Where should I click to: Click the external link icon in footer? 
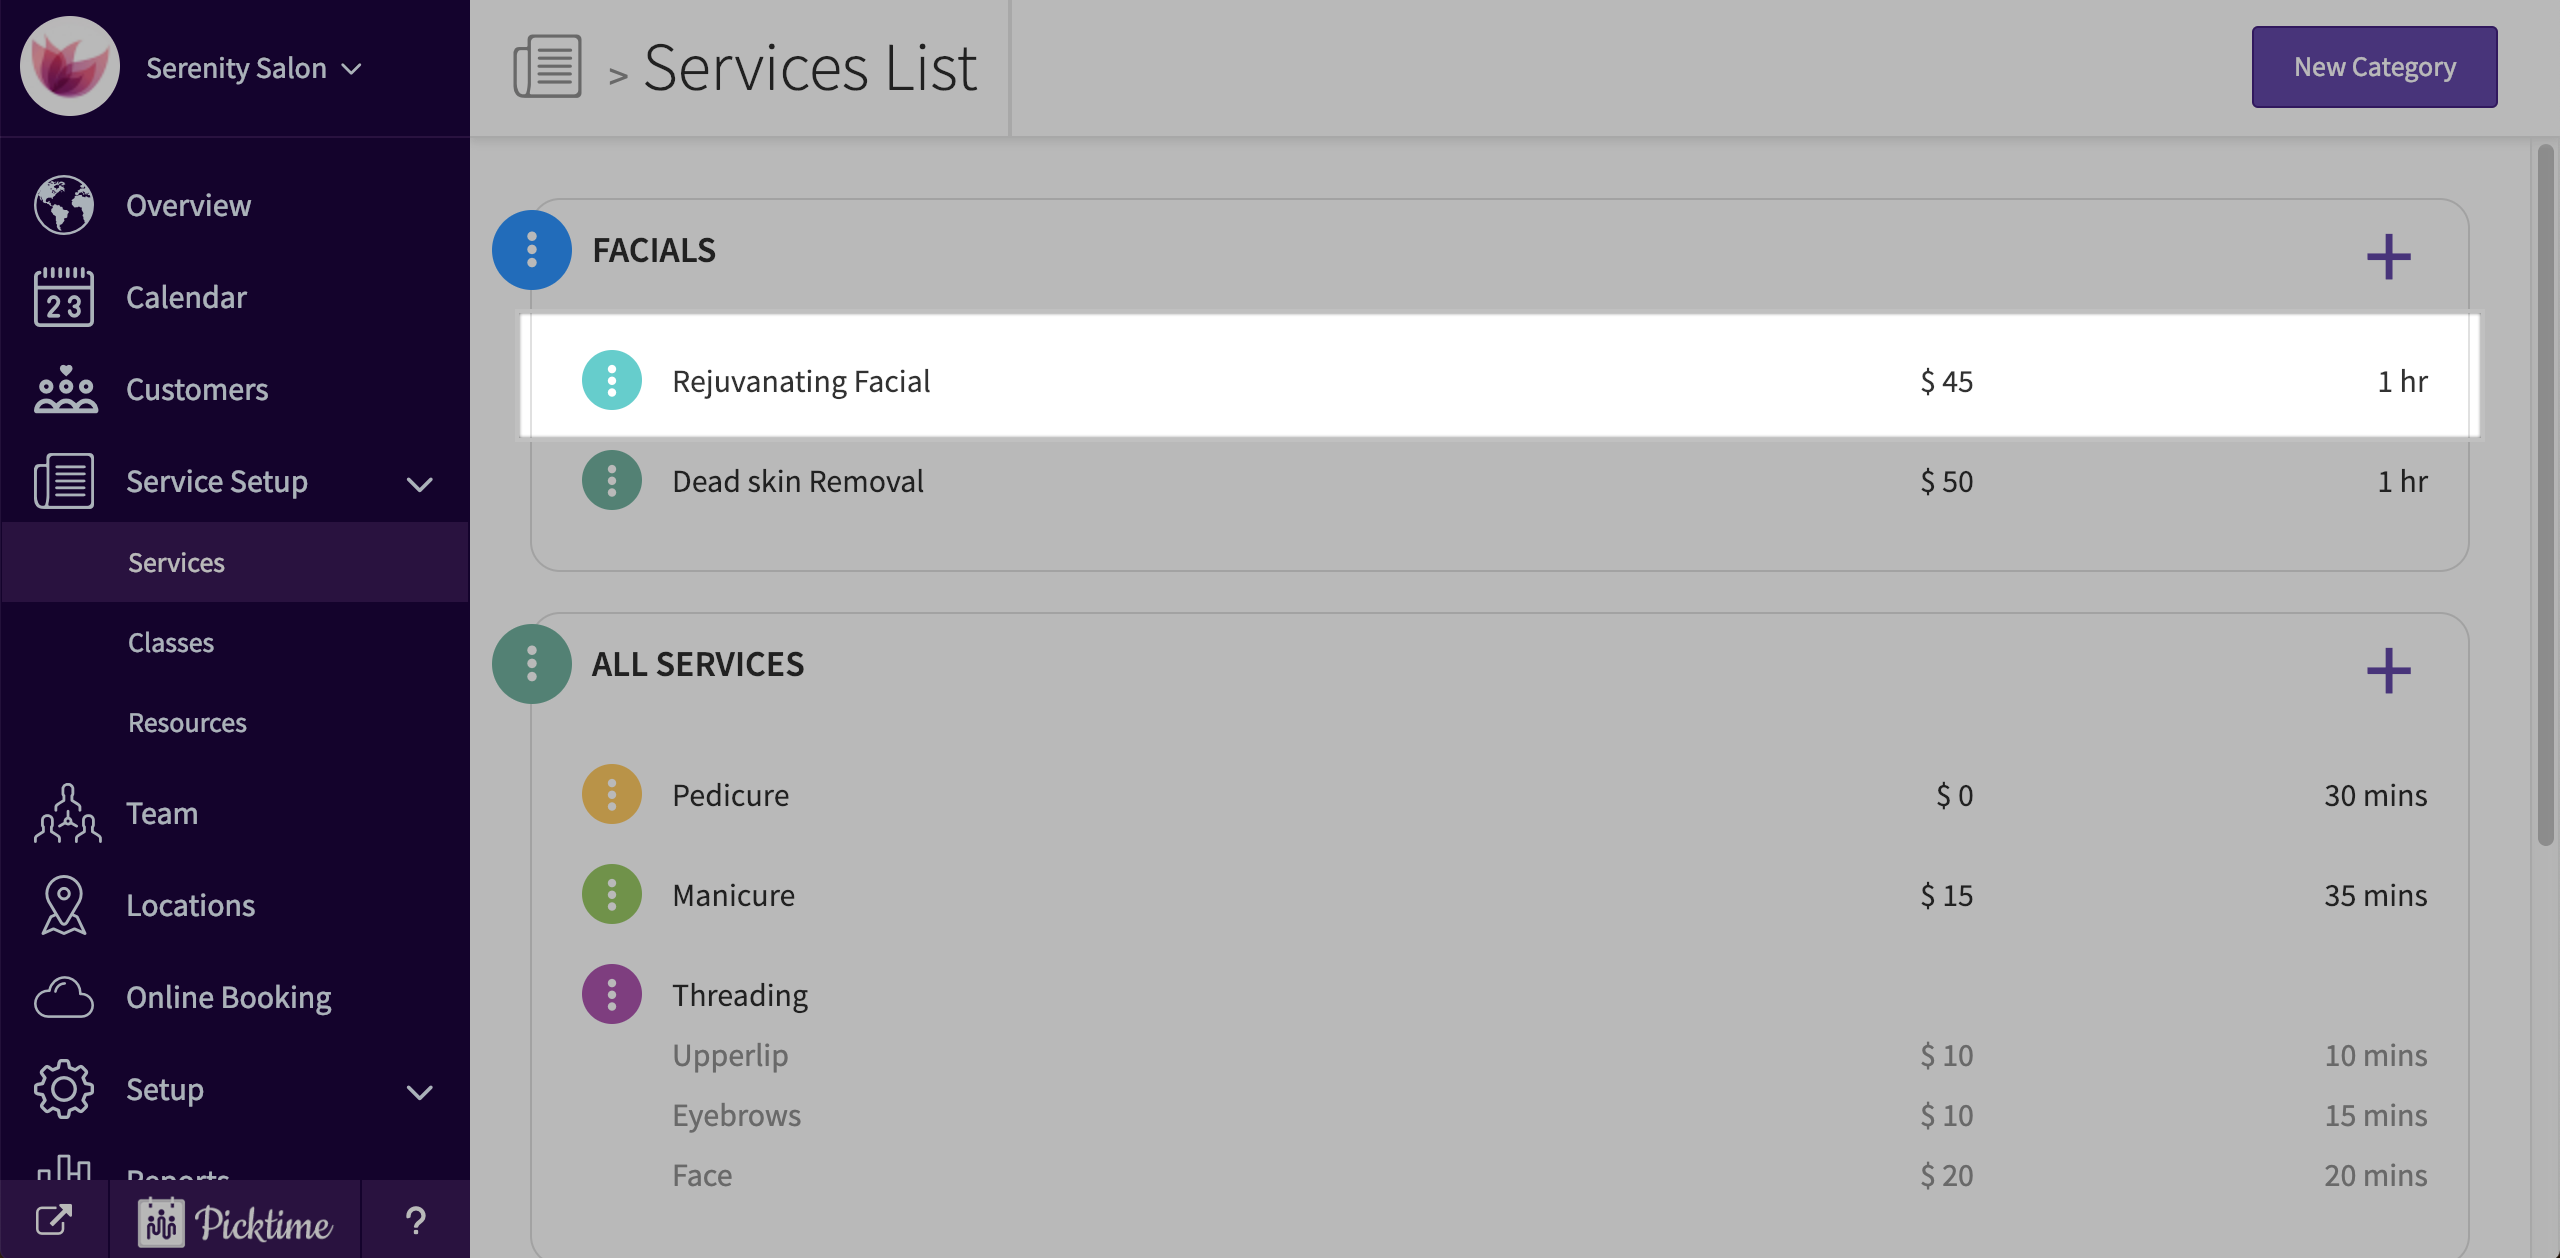54,1220
